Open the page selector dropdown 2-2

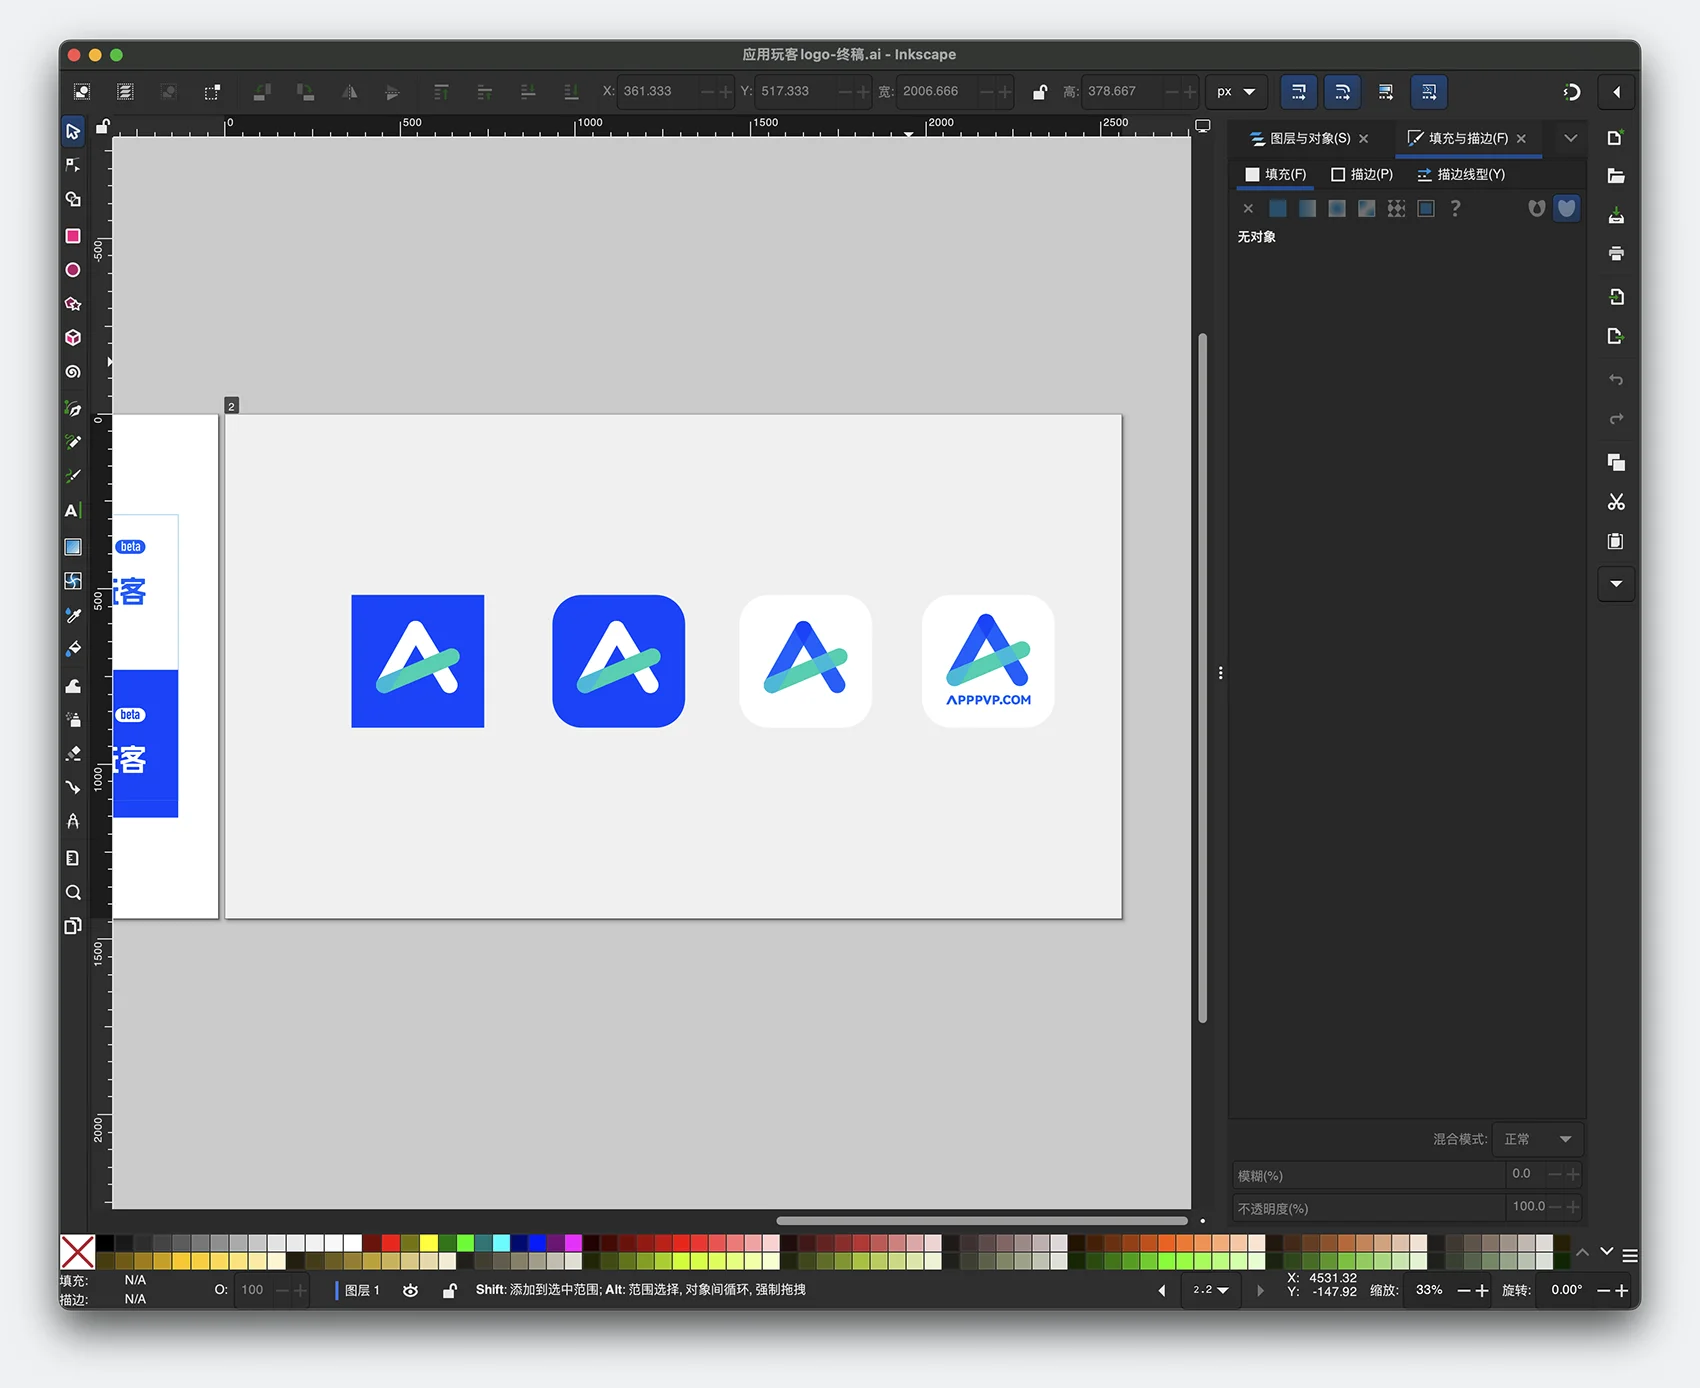point(1210,1291)
